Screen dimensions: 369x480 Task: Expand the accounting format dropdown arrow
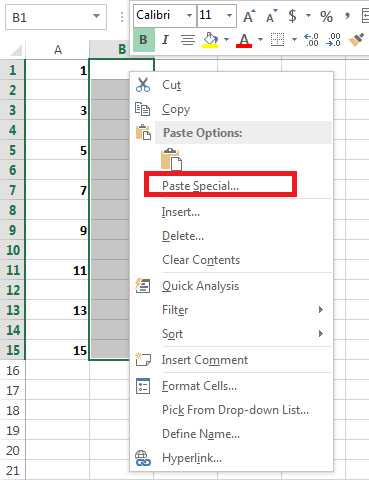[x=308, y=15]
